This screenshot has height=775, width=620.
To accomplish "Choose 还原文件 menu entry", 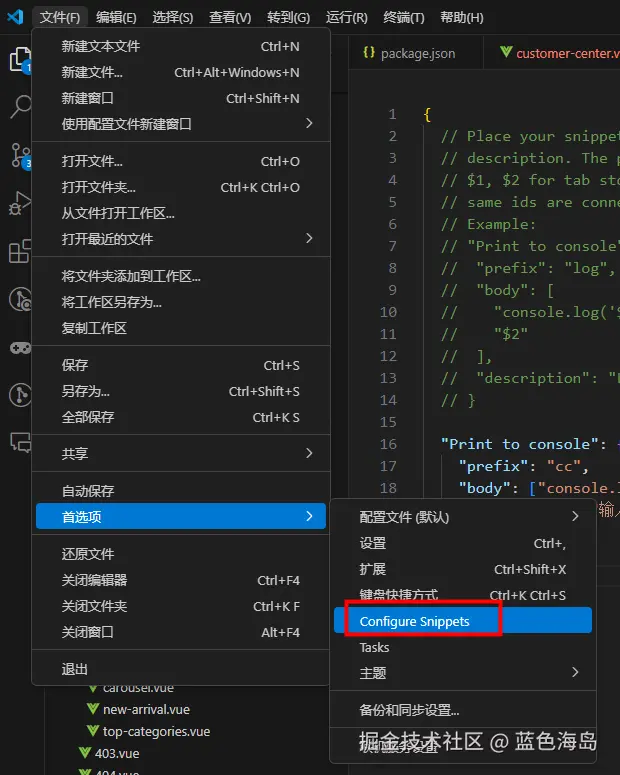I will [181, 554].
